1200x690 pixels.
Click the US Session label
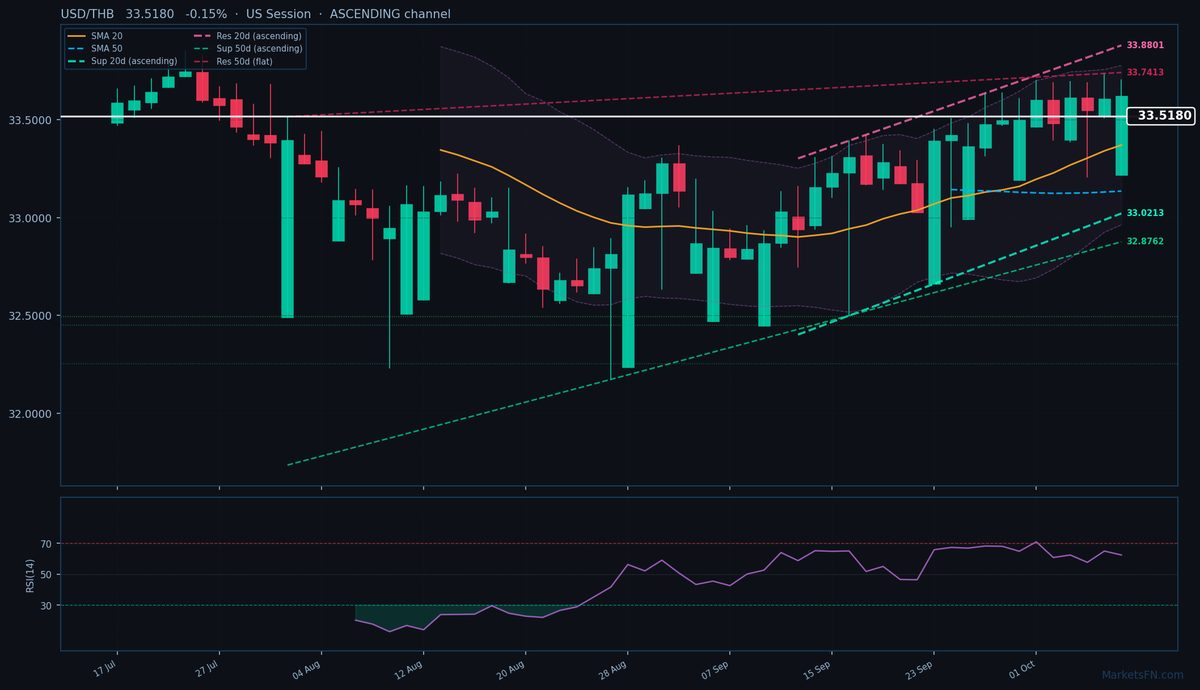[276, 14]
